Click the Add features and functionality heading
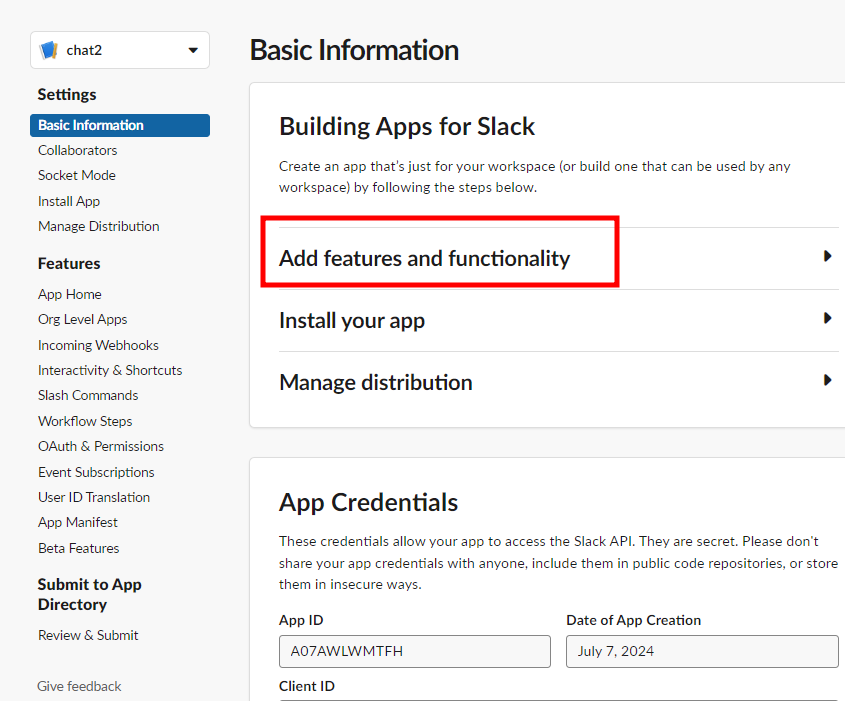 tap(424, 258)
